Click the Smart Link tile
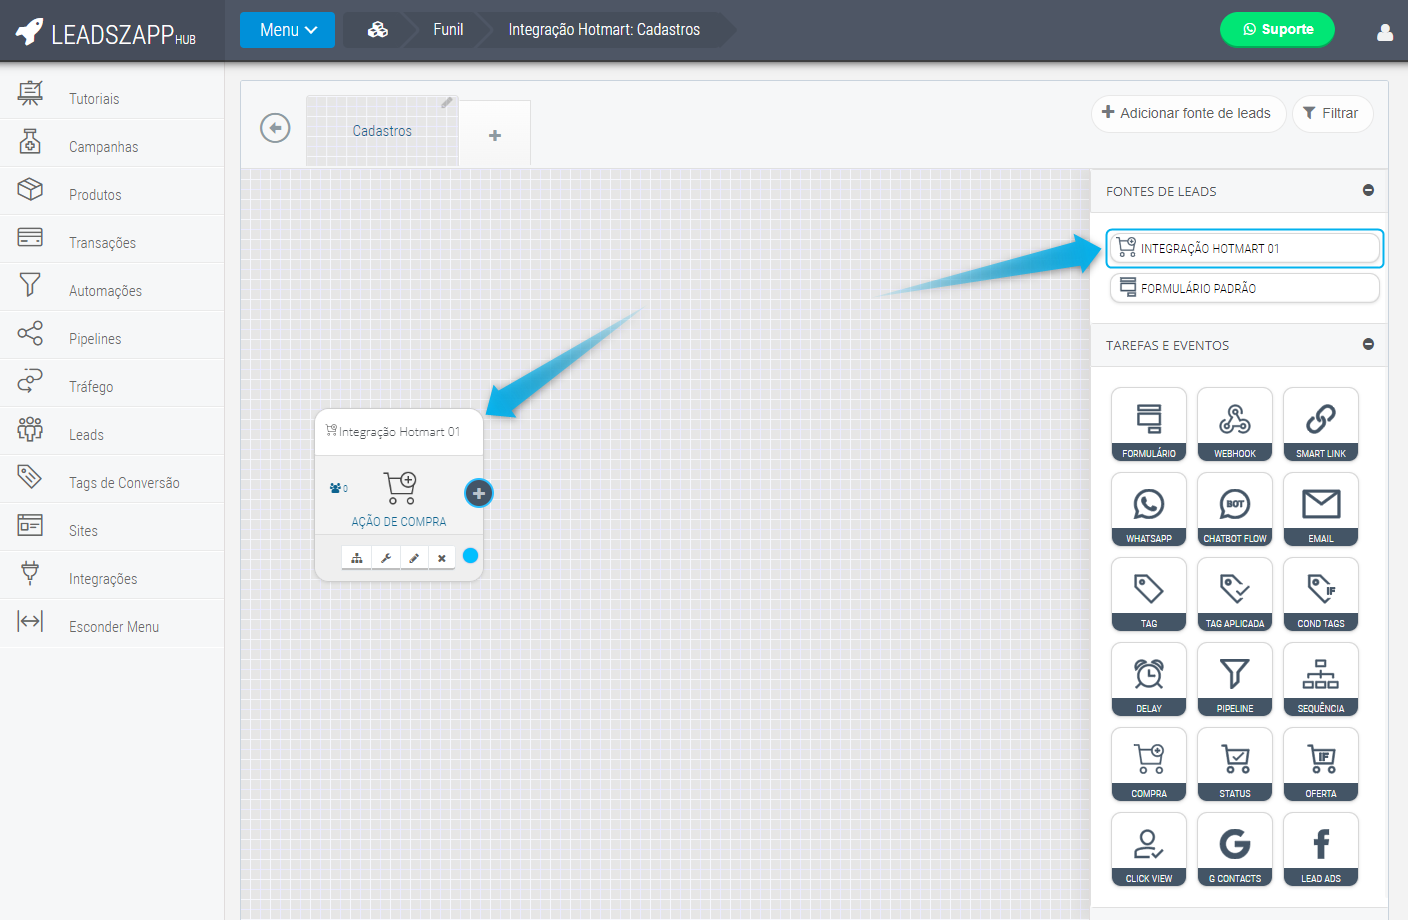Image resolution: width=1408 pixels, height=920 pixels. (1320, 424)
